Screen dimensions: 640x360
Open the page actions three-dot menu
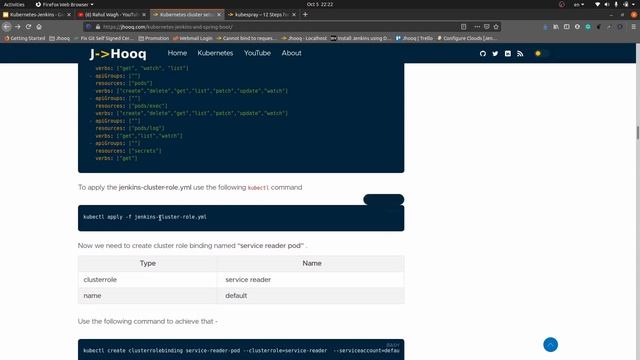click(x=477, y=27)
